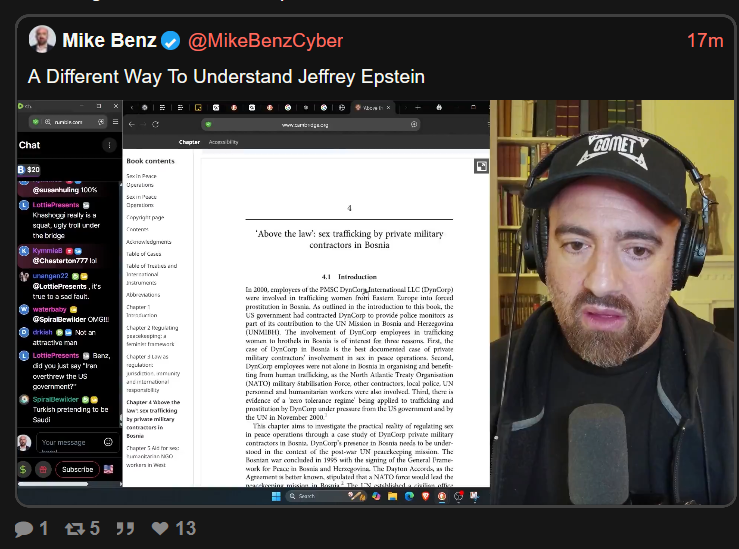Open Brave browser from the taskbar
This screenshot has height=549, width=739.
click(x=426, y=496)
